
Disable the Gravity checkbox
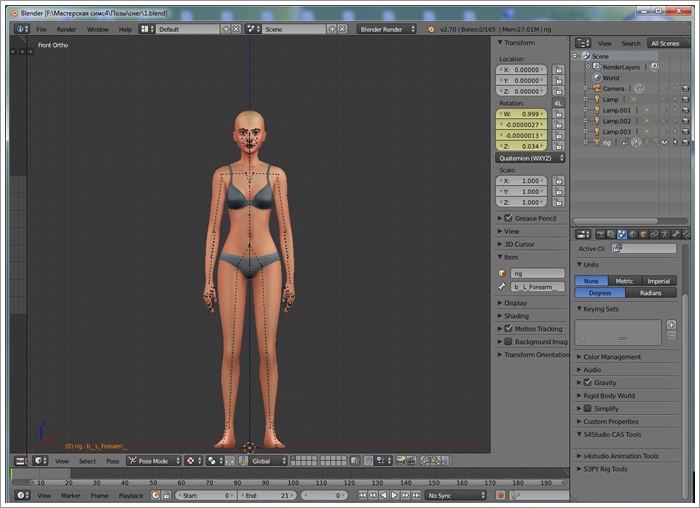(587, 382)
